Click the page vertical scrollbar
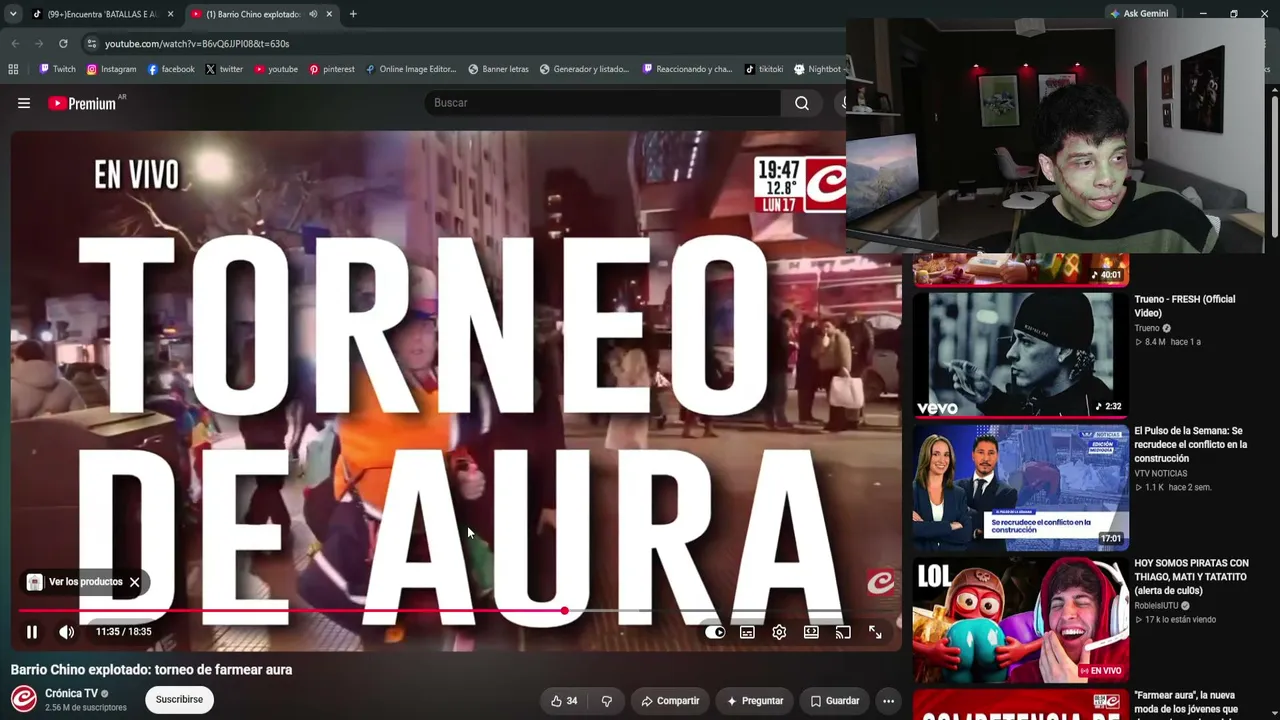Image resolution: width=1280 pixels, height=720 pixels. (x=1274, y=165)
